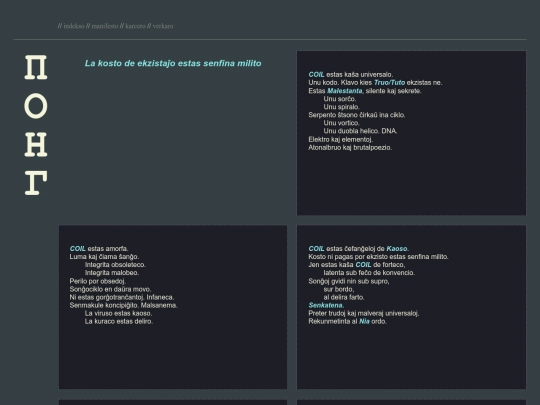Click 'COIL estas kaŝa universalo.' line
540x405 pixels.
[x=351, y=74]
